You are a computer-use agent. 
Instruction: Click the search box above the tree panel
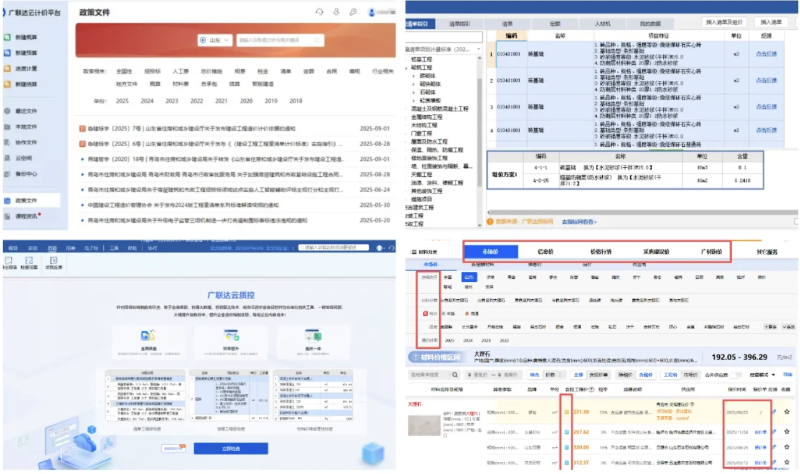pyautogui.click(x=443, y=37)
